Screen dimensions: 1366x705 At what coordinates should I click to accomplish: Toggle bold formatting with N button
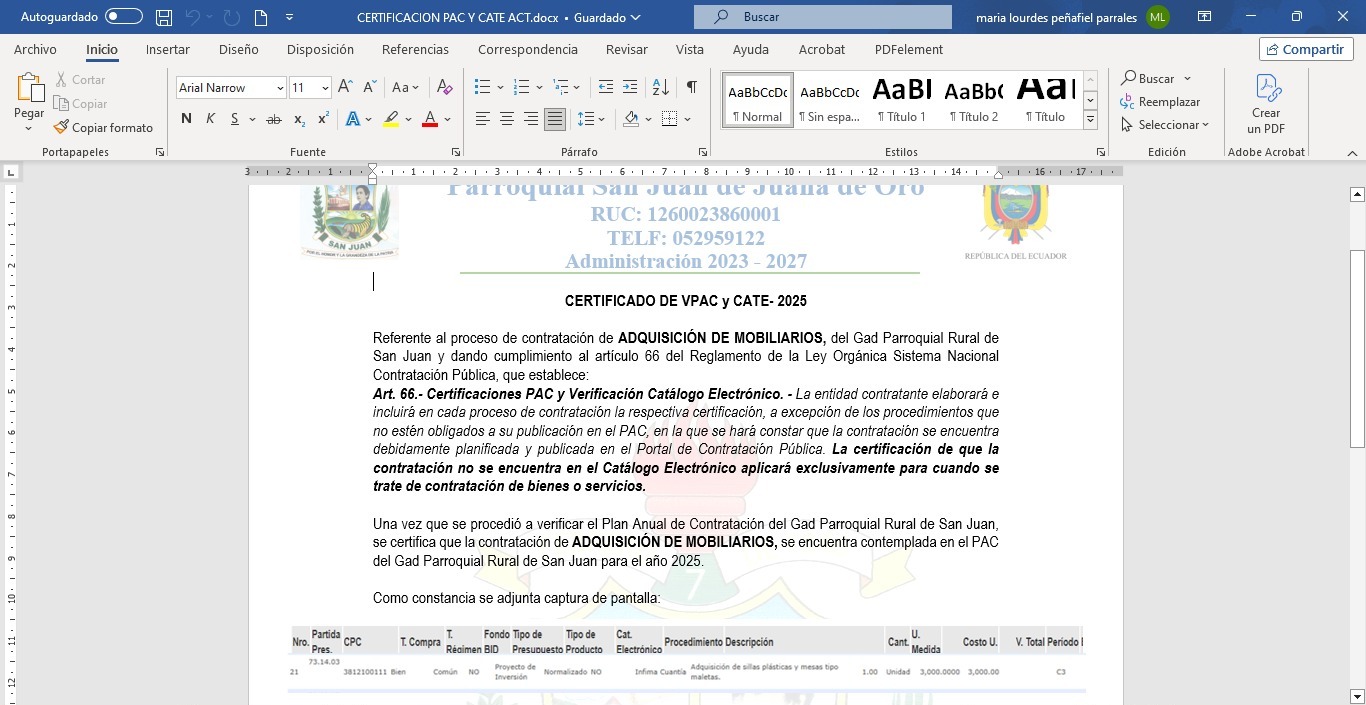click(186, 119)
